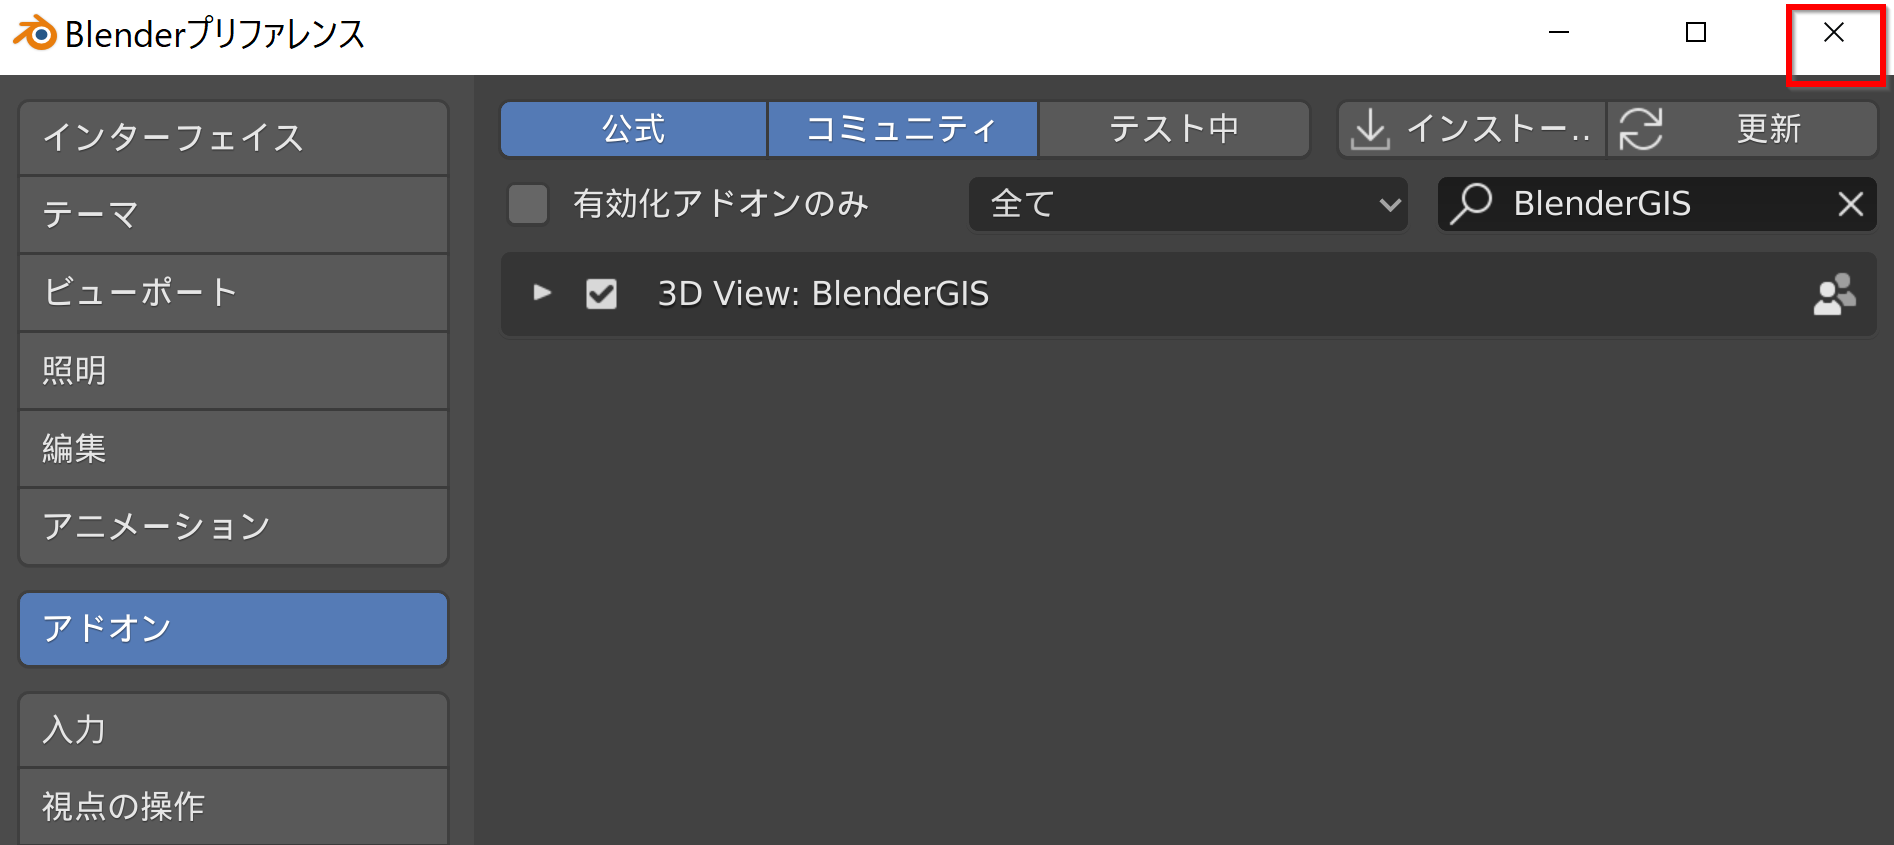This screenshot has height=845, width=1894.
Task: Open the 全て category dropdown
Action: [x=1188, y=204]
